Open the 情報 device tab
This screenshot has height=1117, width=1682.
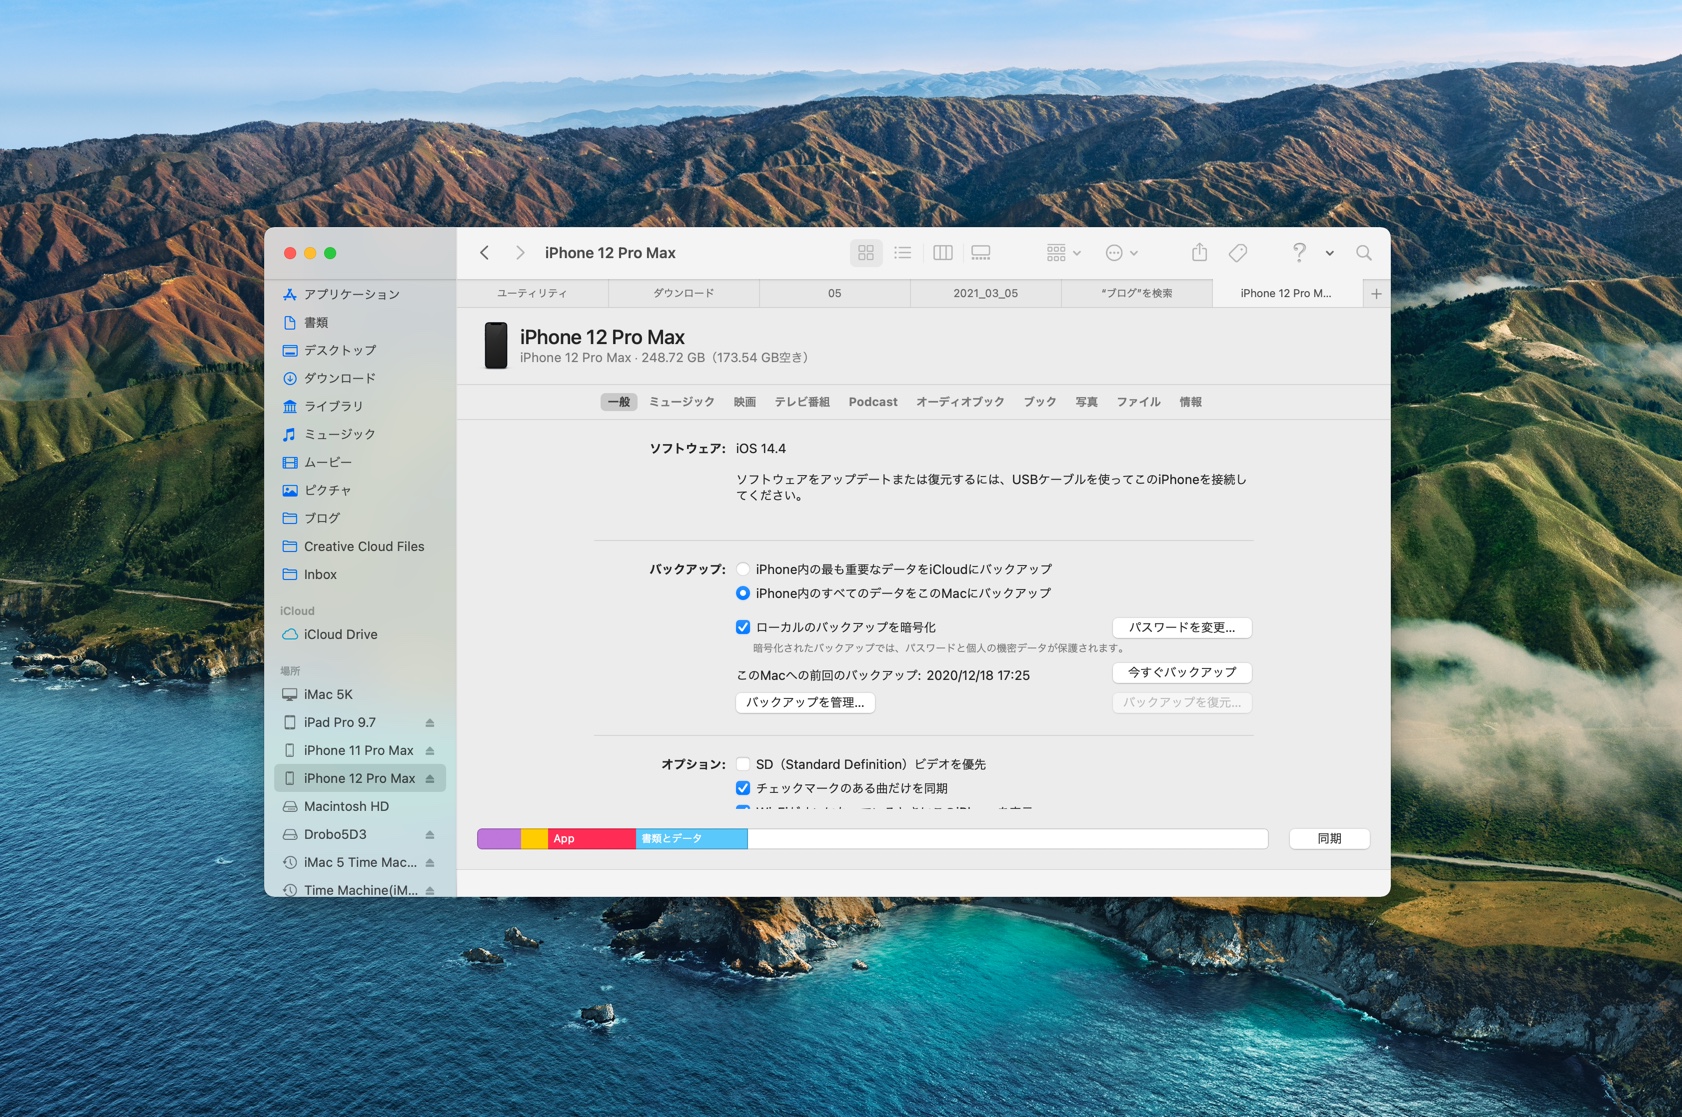click(1191, 402)
